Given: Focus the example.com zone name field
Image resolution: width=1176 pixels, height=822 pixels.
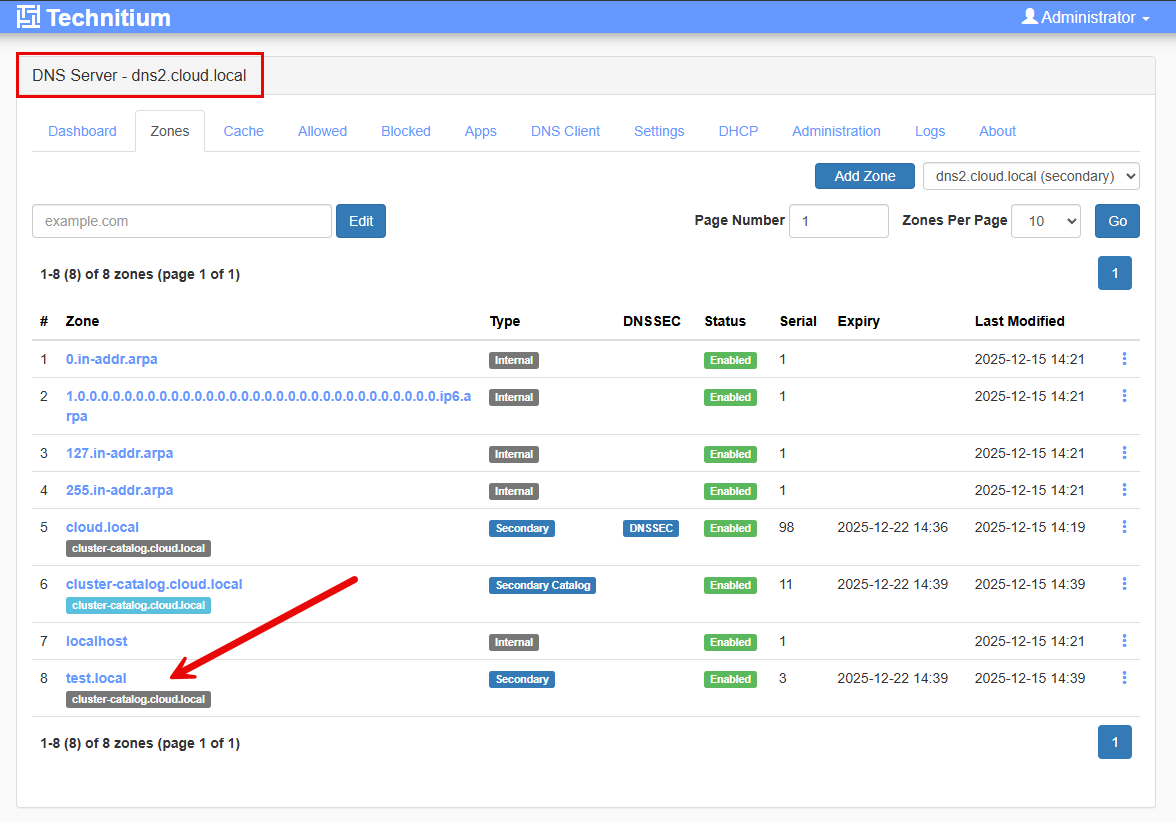Looking at the screenshot, I should (182, 221).
